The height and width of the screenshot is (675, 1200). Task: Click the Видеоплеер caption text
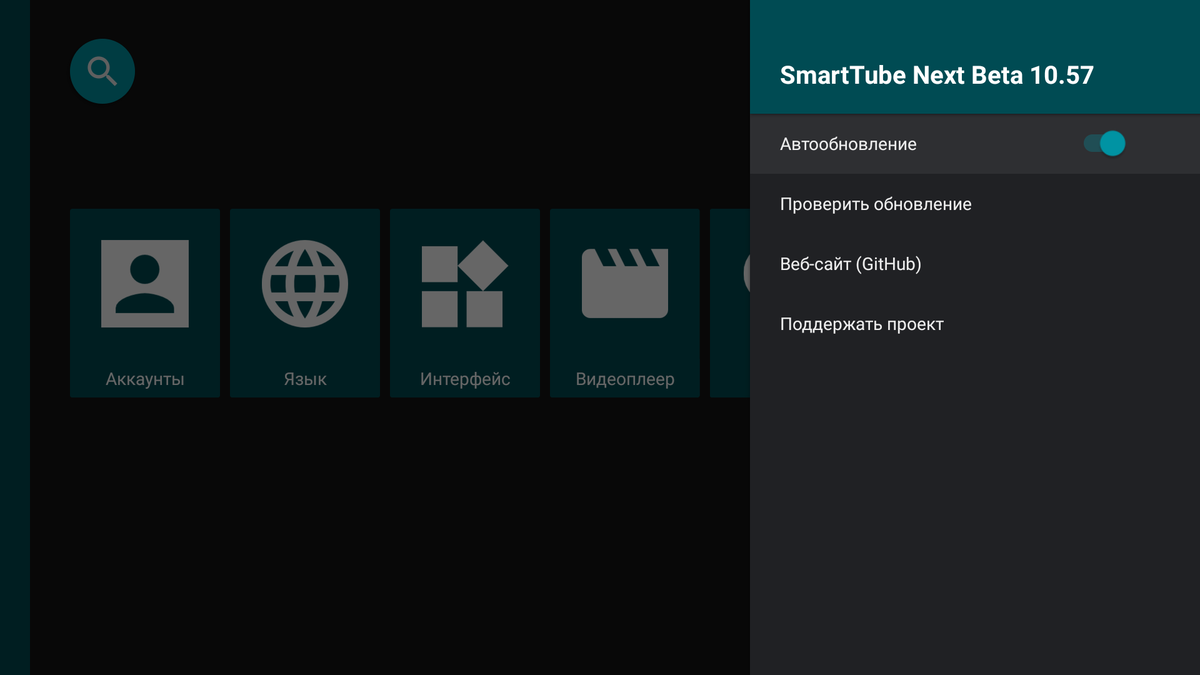pyautogui.click(x=625, y=379)
